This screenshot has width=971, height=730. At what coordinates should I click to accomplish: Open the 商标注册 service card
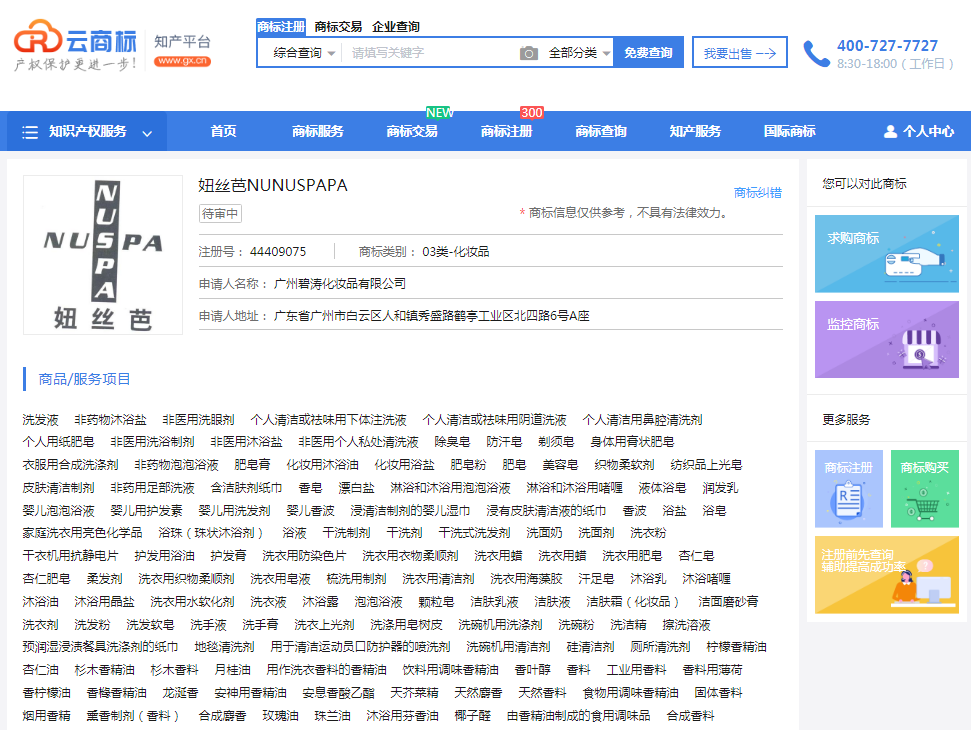848,489
